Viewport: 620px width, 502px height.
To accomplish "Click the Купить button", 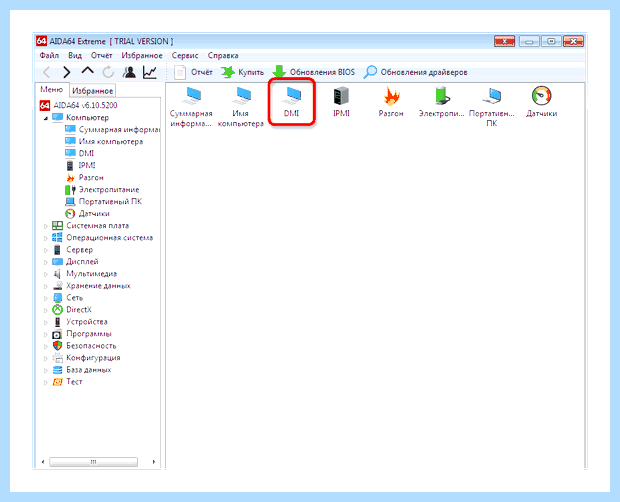I will (242, 72).
